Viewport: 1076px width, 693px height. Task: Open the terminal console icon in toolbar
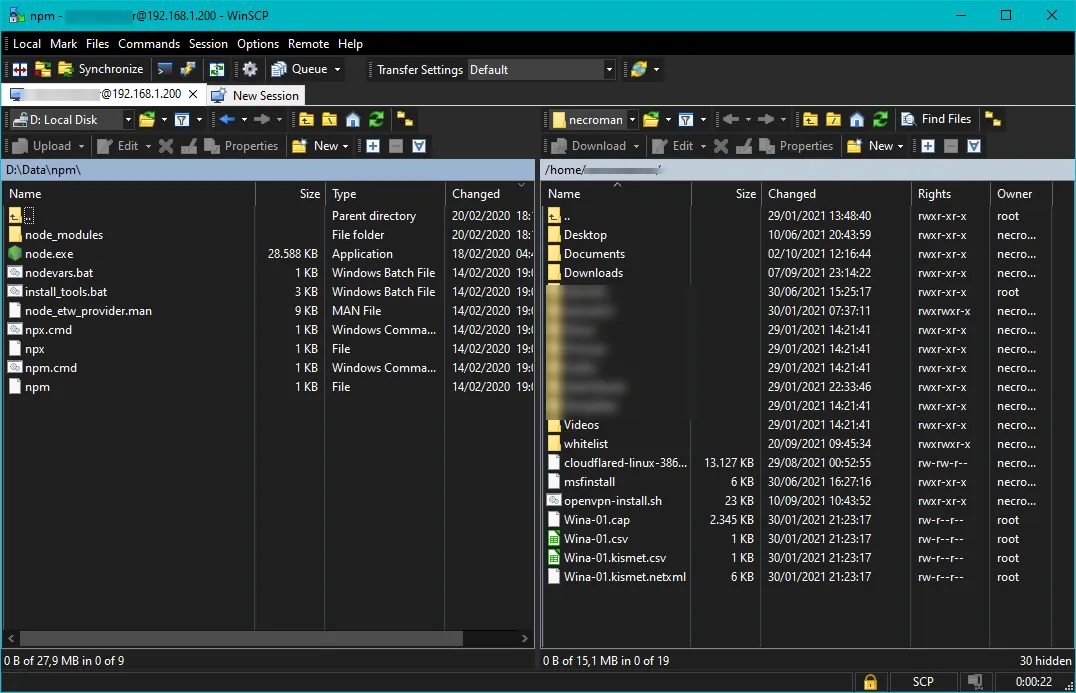pos(165,69)
